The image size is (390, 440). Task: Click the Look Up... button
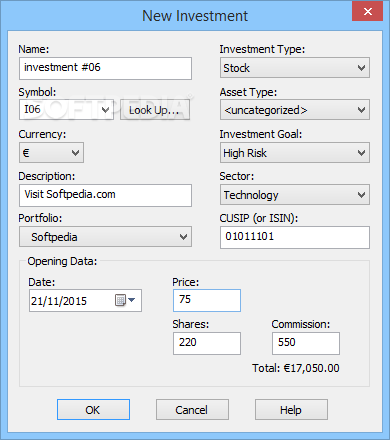click(155, 110)
